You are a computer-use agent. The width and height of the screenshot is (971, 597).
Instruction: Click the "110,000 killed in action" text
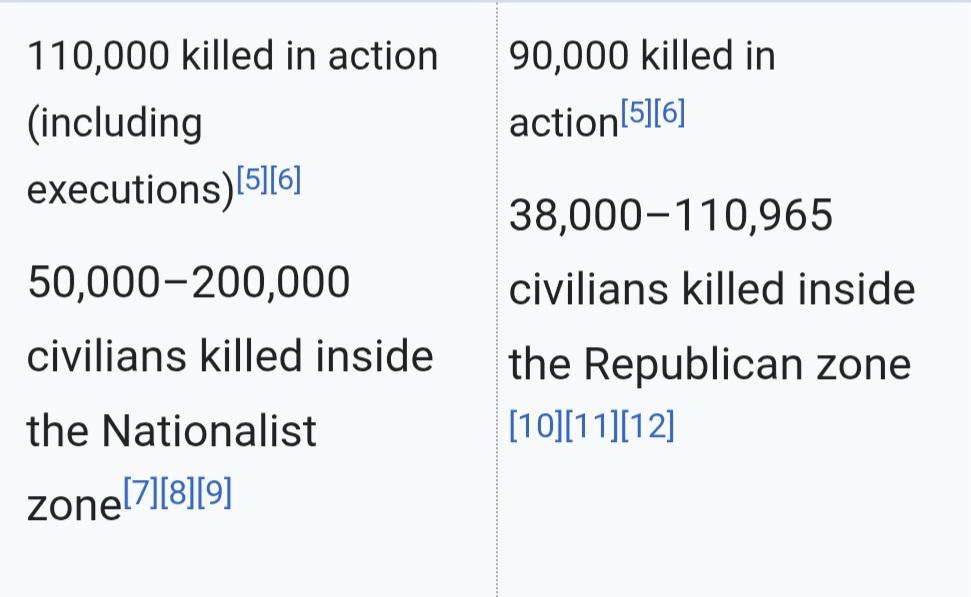click(x=232, y=56)
